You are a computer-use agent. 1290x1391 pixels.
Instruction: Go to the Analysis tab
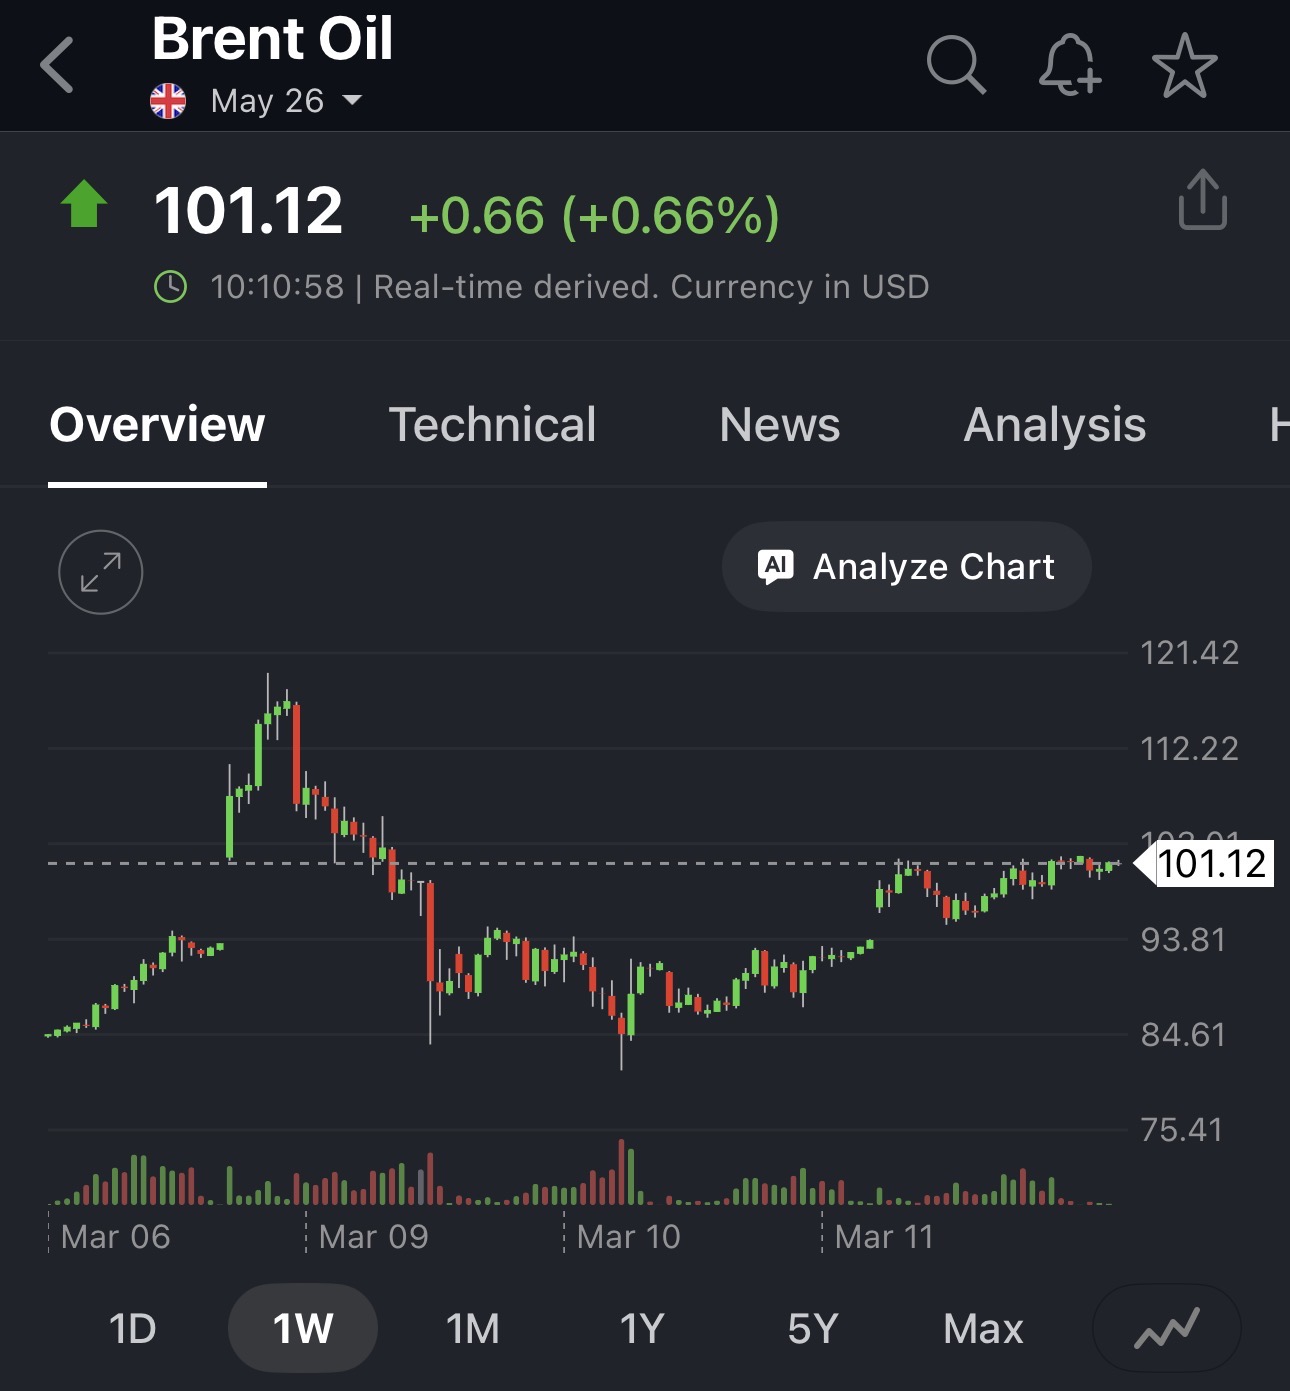click(1054, 425)
